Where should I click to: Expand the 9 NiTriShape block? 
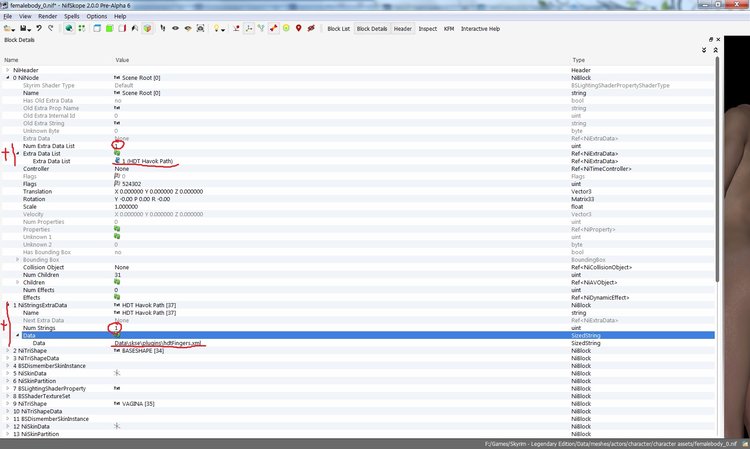point(8,404)
